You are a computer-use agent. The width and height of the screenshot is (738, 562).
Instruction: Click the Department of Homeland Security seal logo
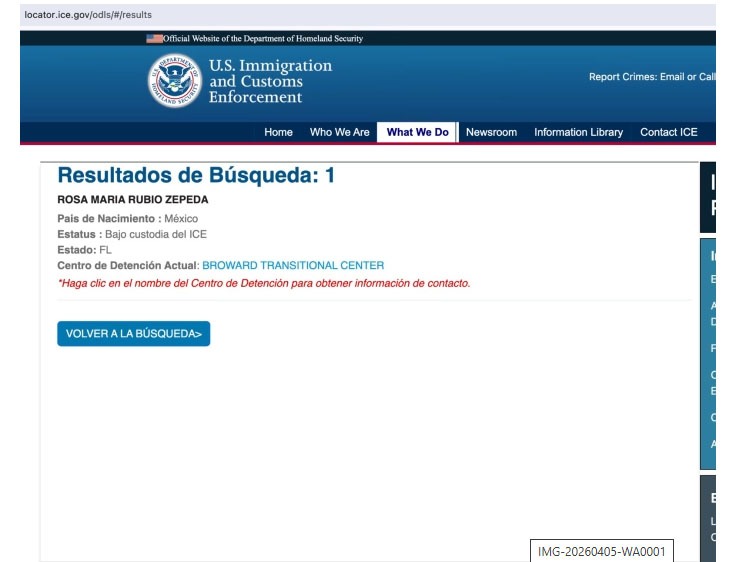tap(174, 81)
